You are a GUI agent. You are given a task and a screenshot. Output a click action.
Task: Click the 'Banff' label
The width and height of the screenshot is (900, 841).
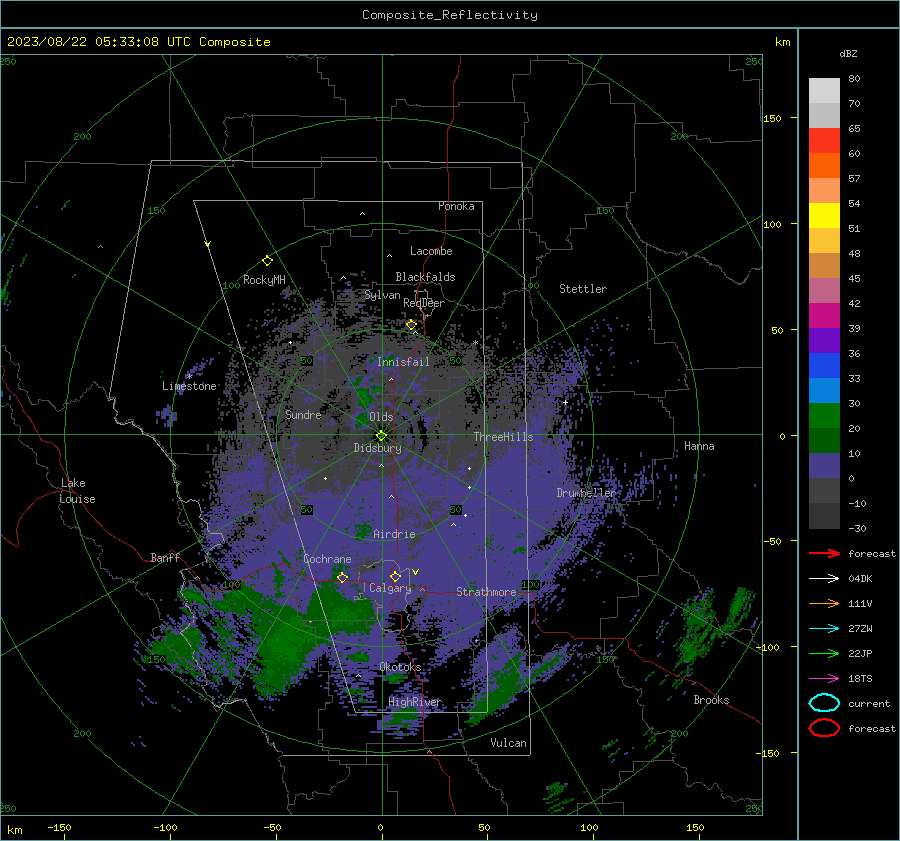pyautogui.click(x=165, y=557)
